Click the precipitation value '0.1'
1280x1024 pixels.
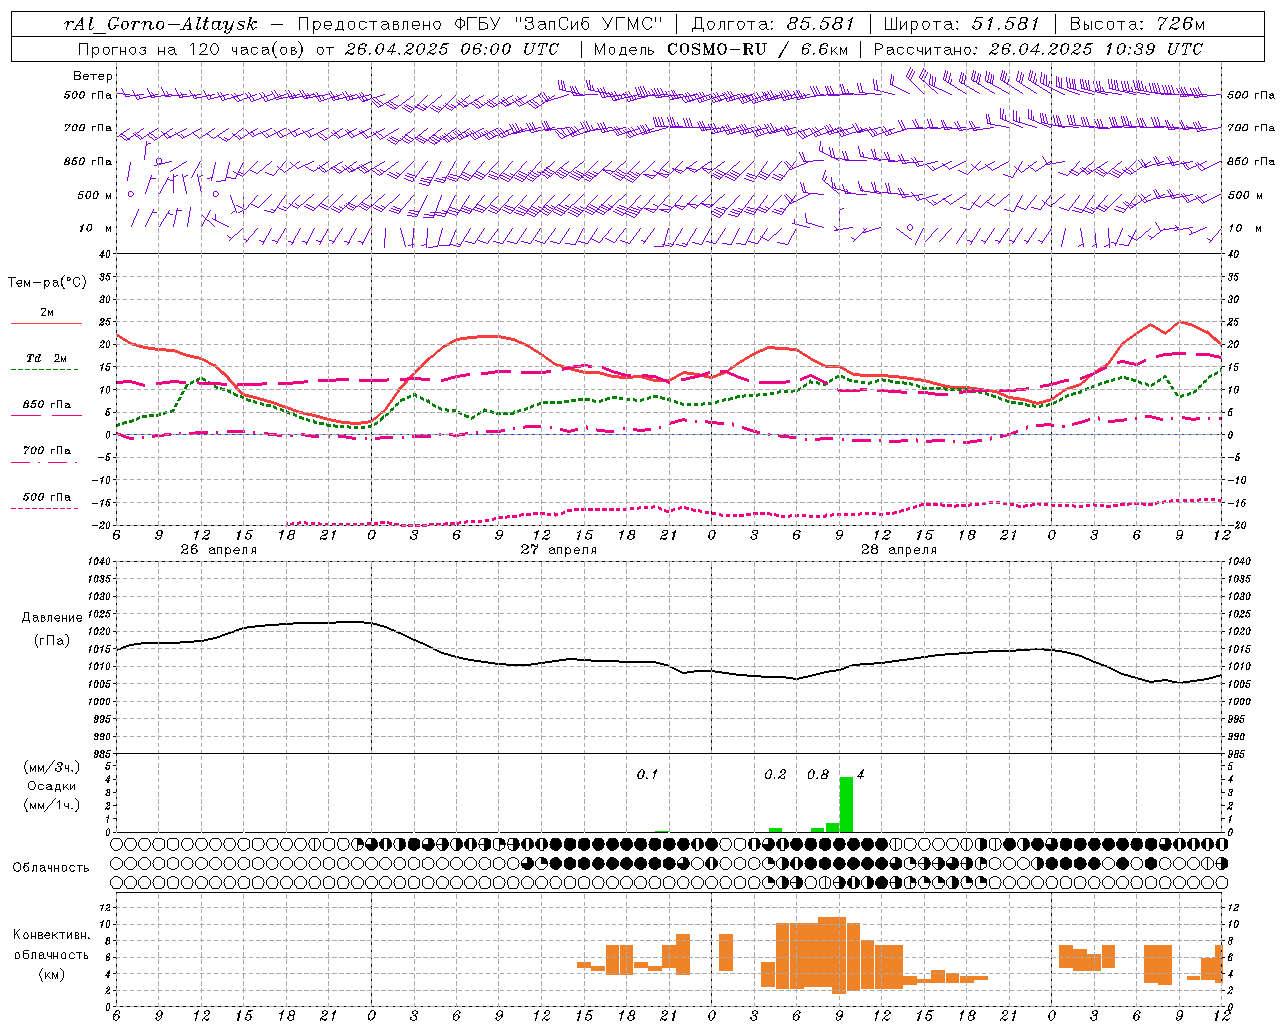point(647,775)
